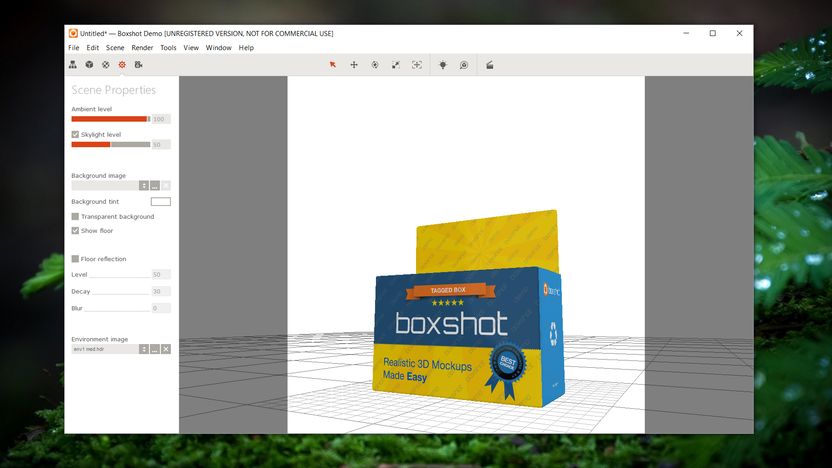Click the env1 med.hdr environment image field
Image resolution: width=832 pixels, height=468 pixels.
pos(105,349)
